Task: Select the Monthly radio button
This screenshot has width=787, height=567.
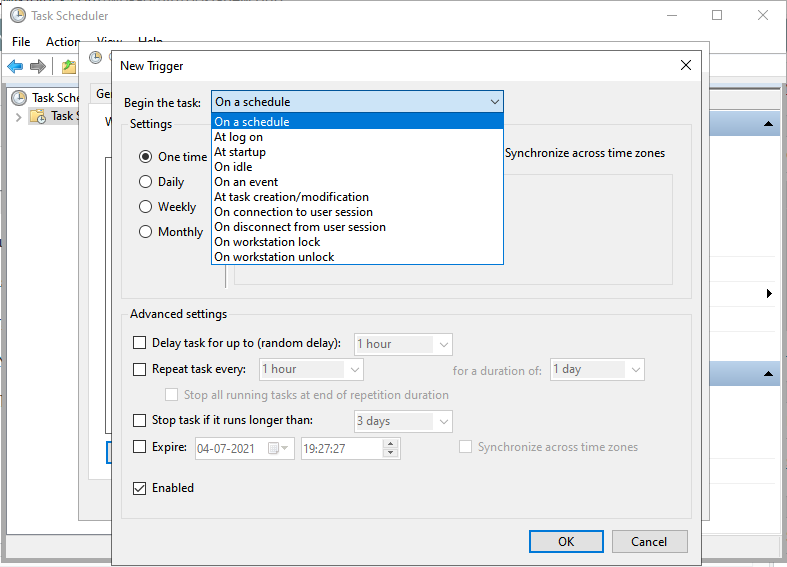Action: coord(146,232)
